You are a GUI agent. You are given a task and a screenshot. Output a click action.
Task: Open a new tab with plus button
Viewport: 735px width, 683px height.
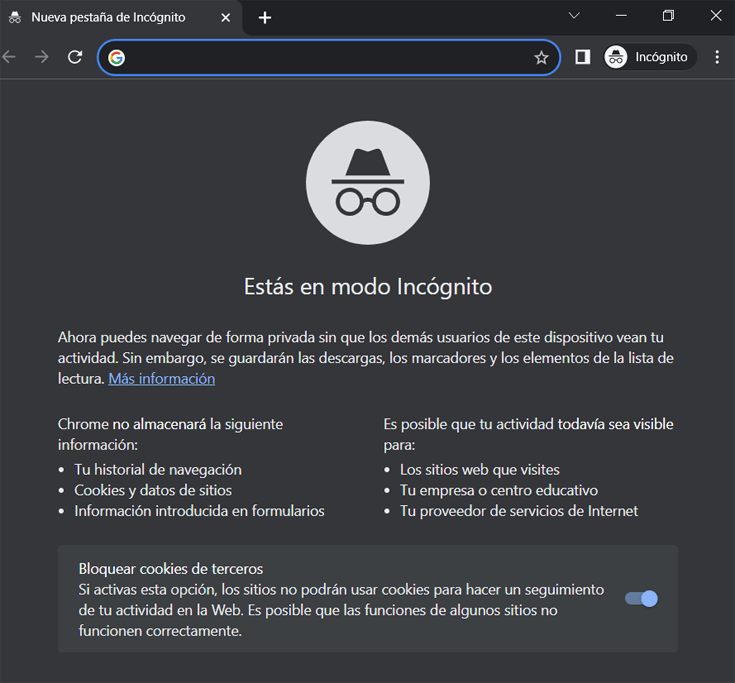(265, 18)
